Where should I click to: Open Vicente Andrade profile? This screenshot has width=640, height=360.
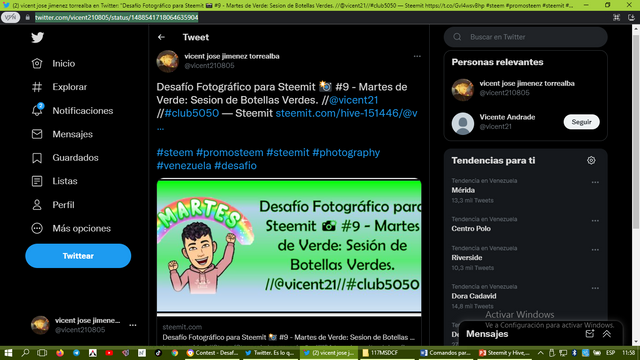(x=507, y=117)
